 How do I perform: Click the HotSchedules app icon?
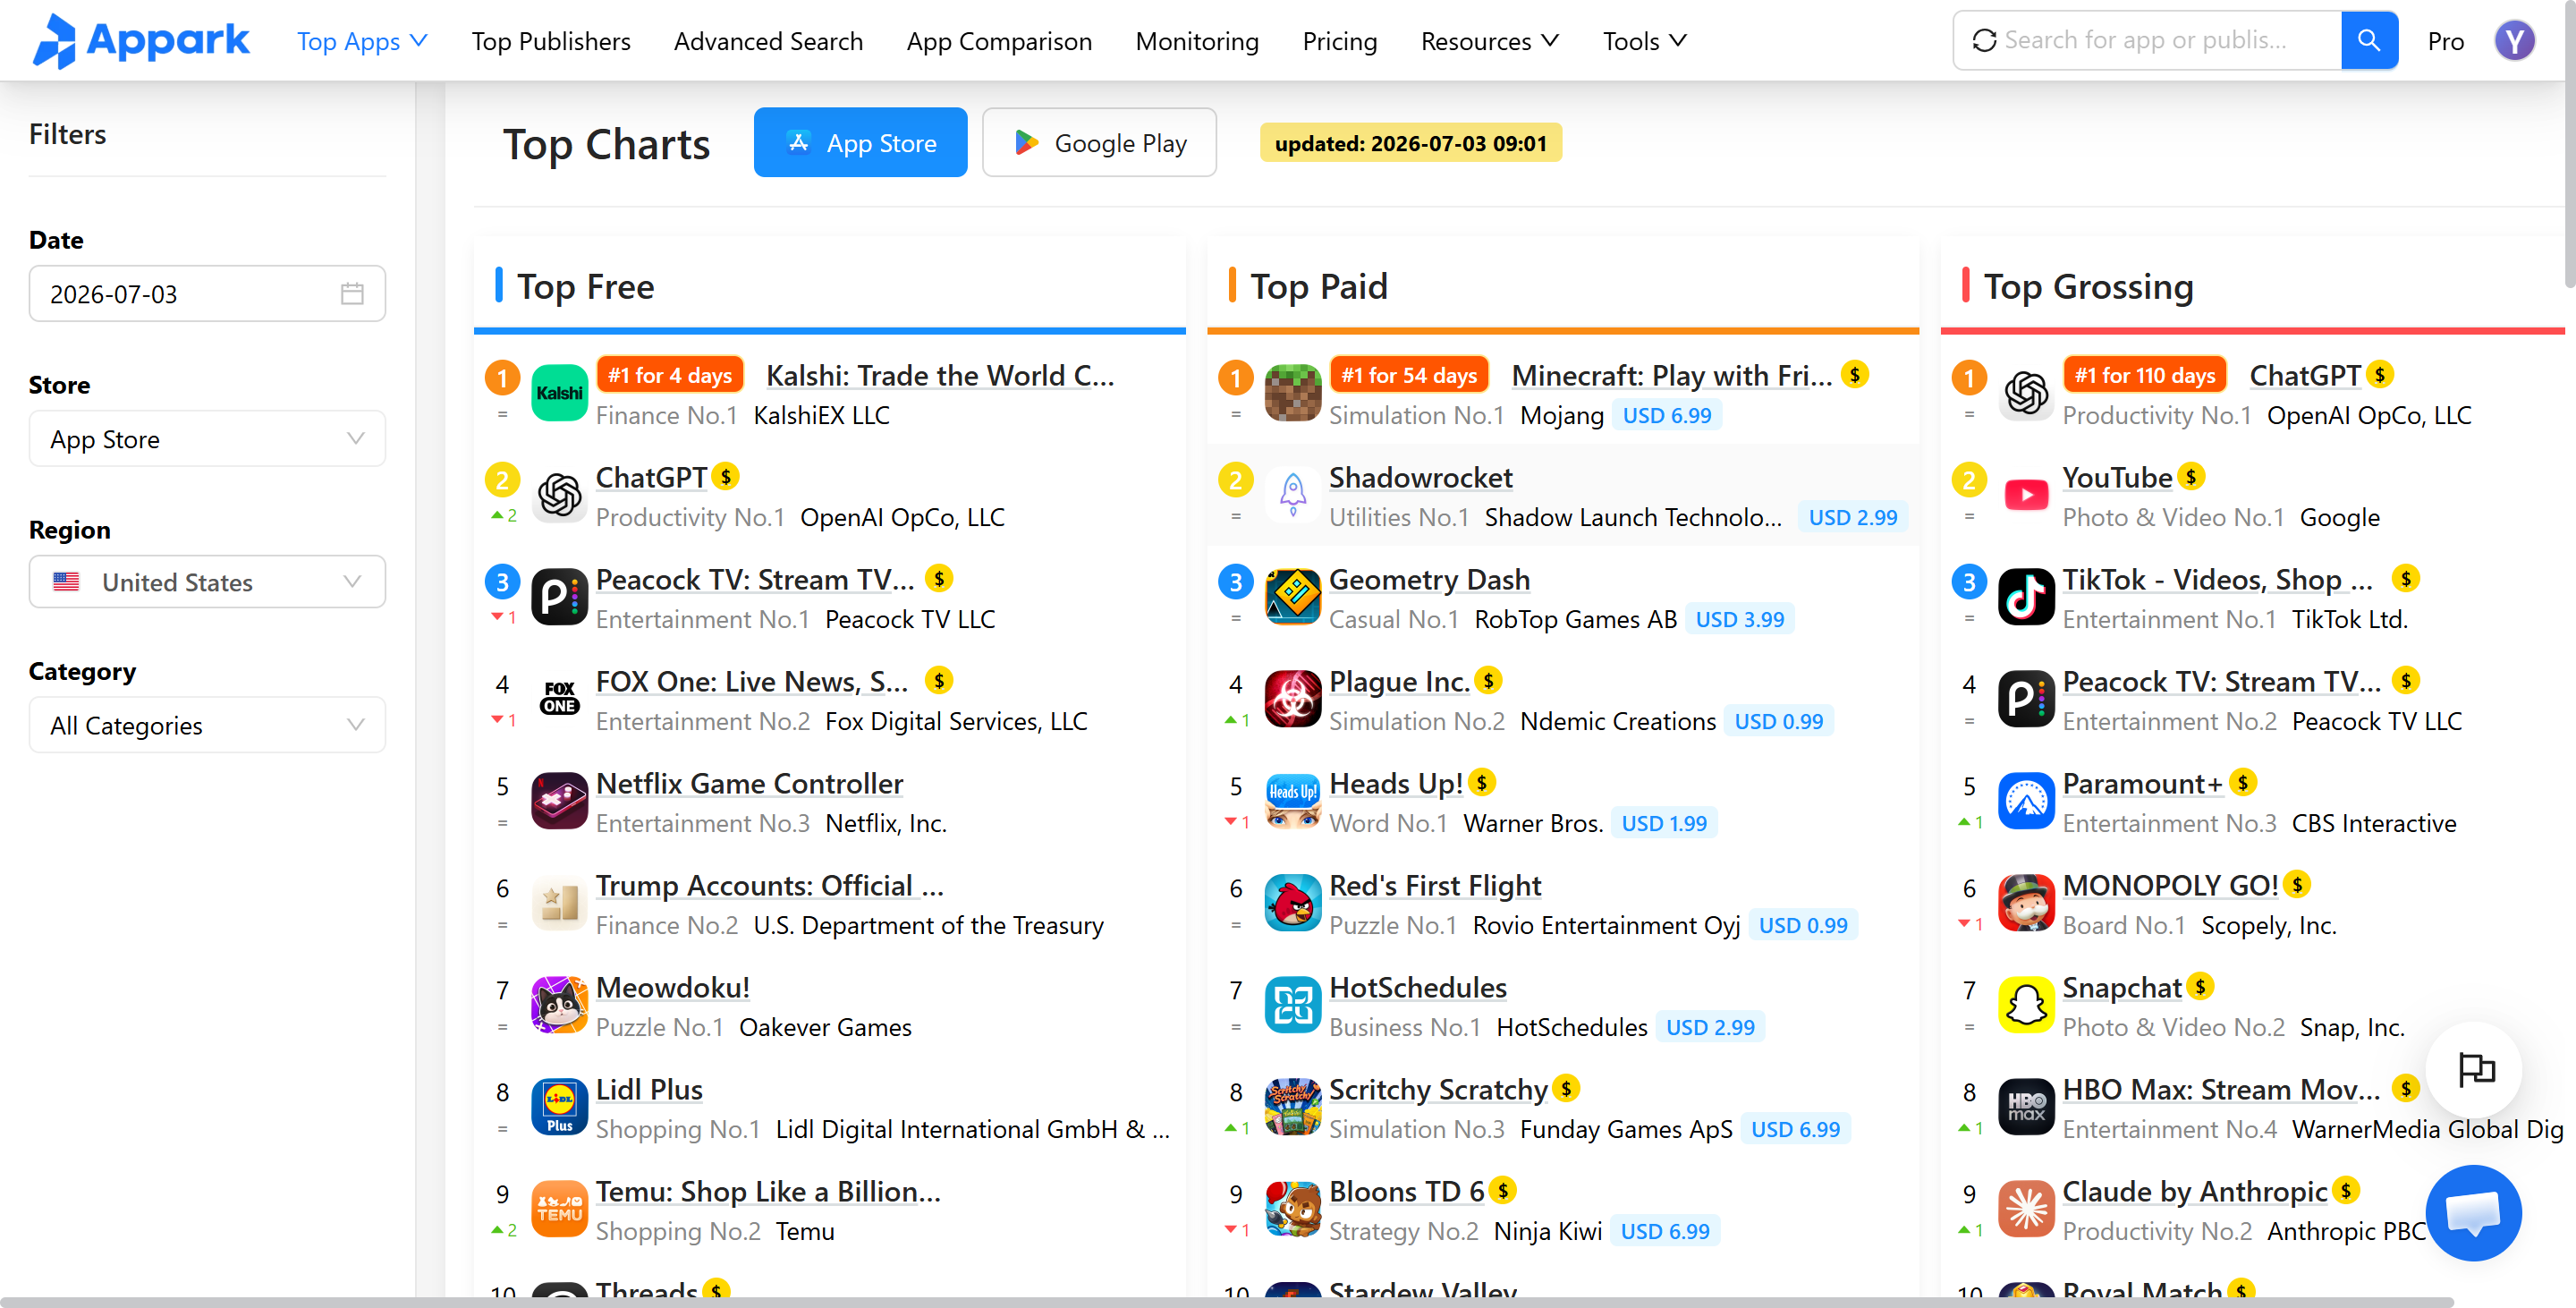tap(1292, 1005)
